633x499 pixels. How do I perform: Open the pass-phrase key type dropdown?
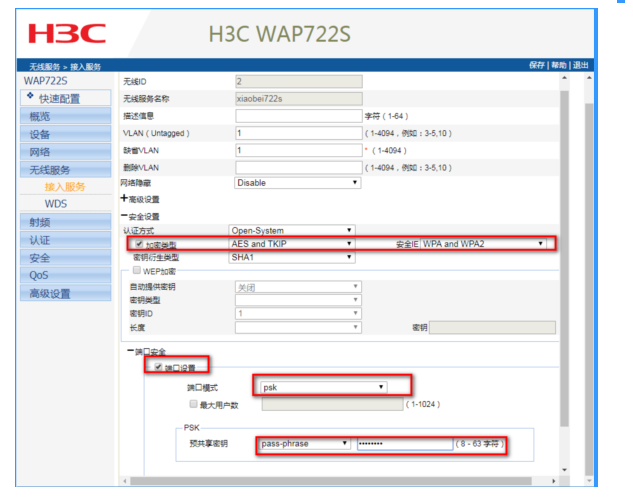pyautogui.click(x=304, y=444)
